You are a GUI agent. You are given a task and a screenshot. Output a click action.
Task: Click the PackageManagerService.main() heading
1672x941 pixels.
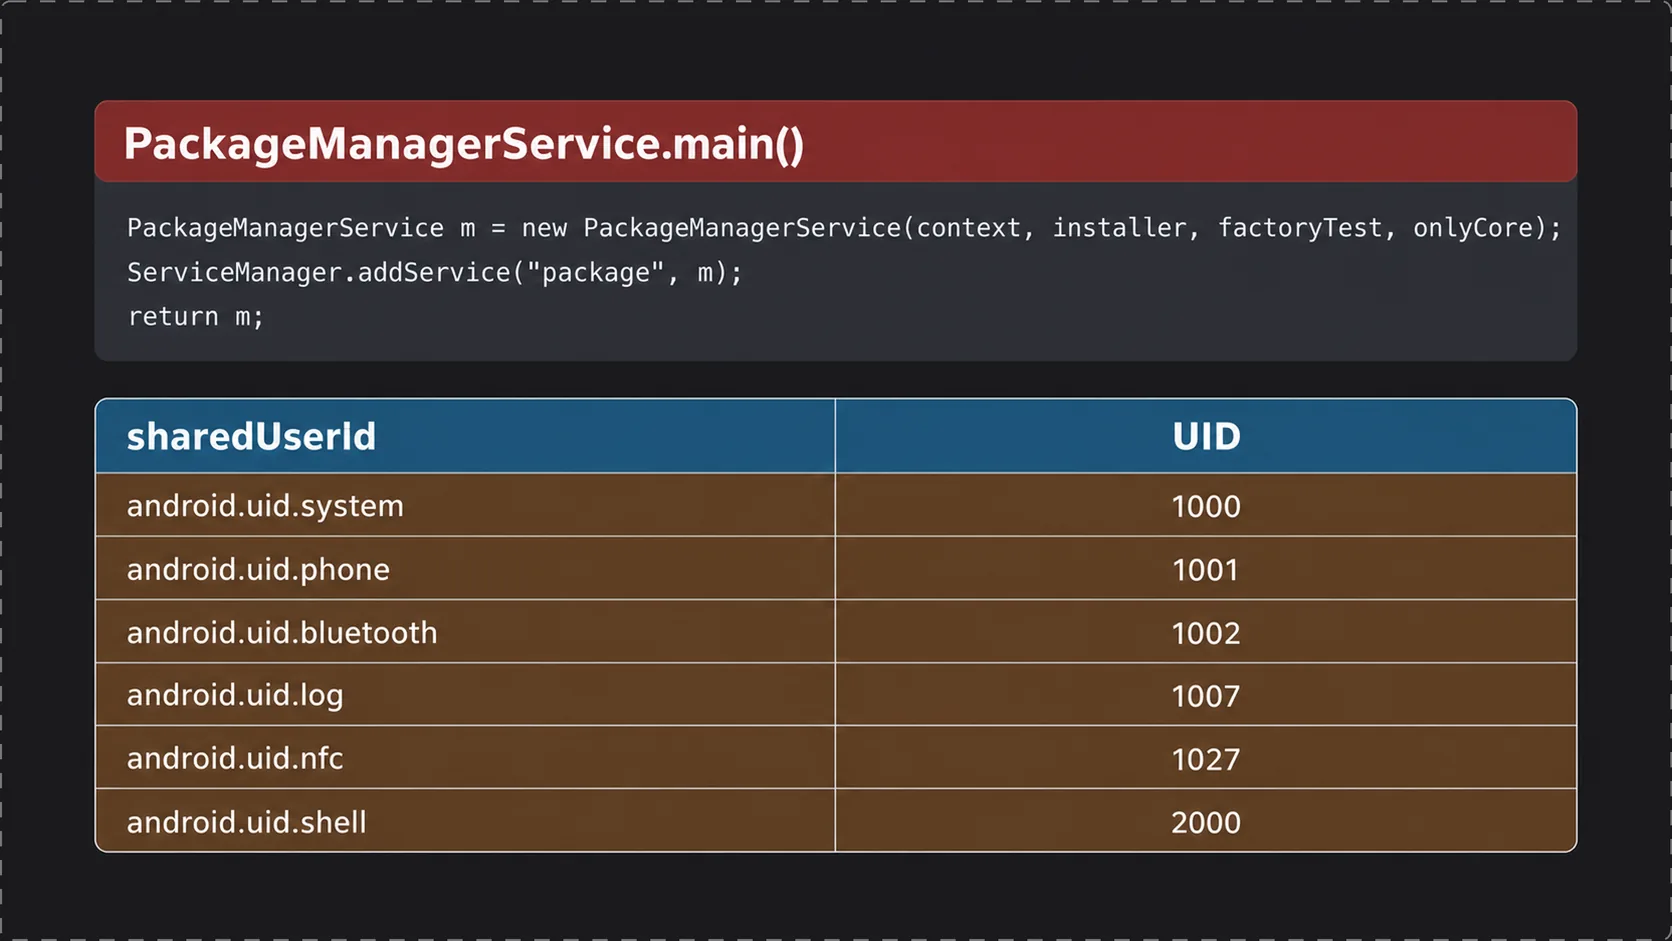(x=463, y=144)
